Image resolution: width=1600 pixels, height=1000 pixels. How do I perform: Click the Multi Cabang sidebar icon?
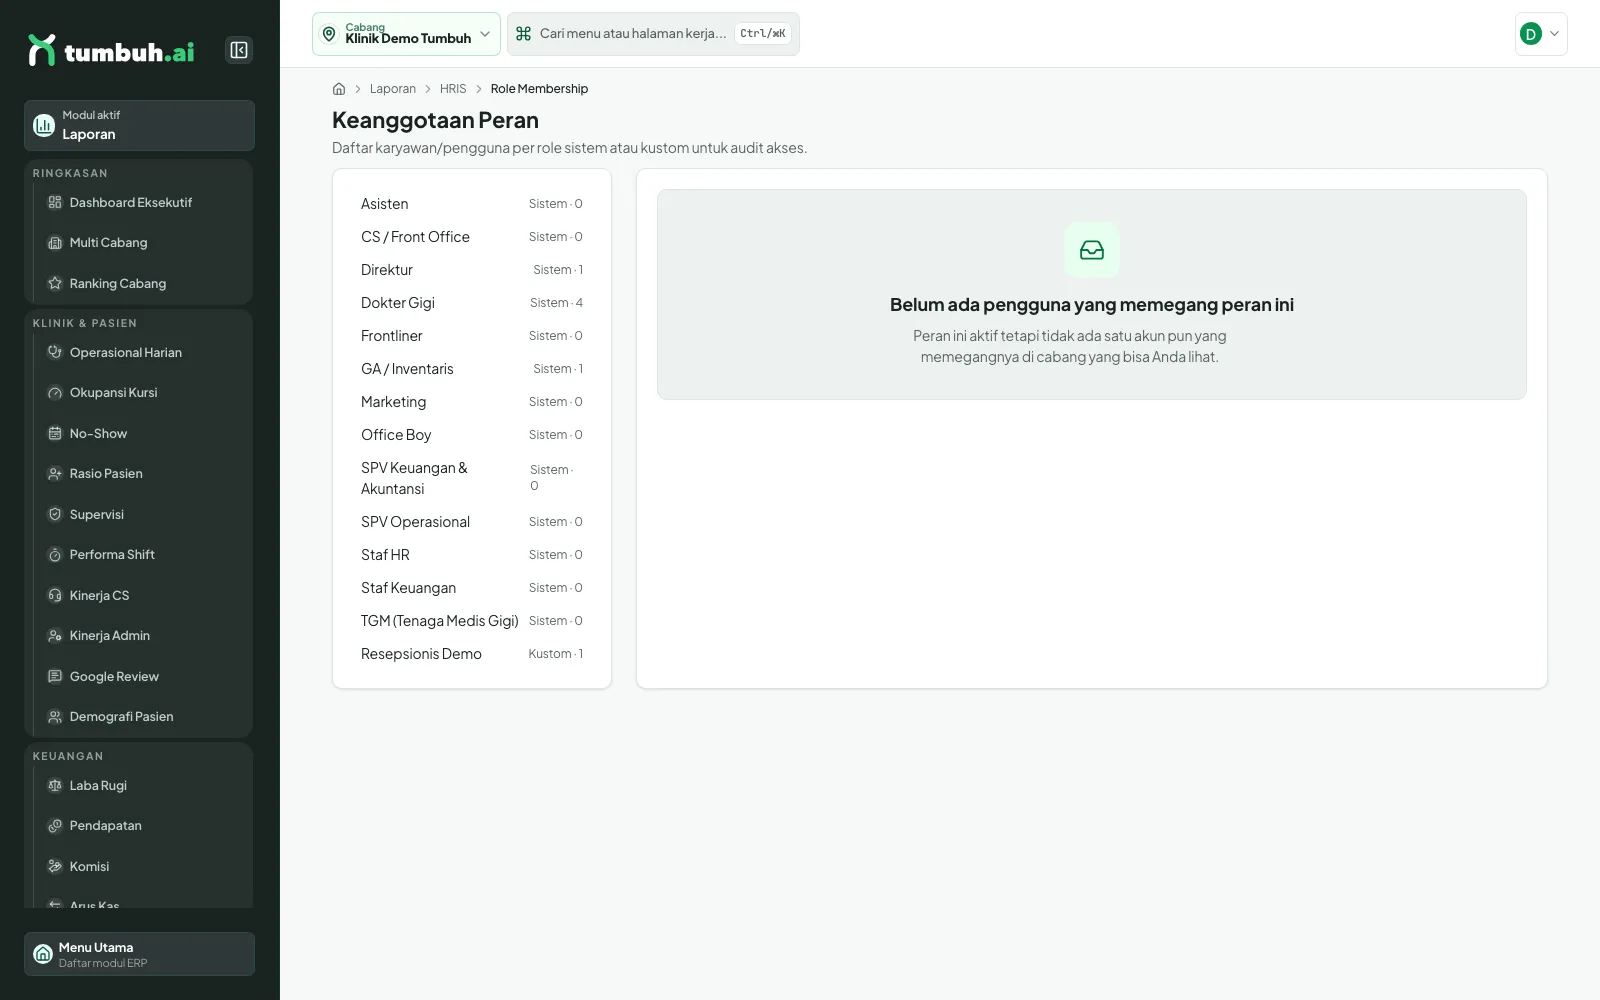[x=55, y=243]
